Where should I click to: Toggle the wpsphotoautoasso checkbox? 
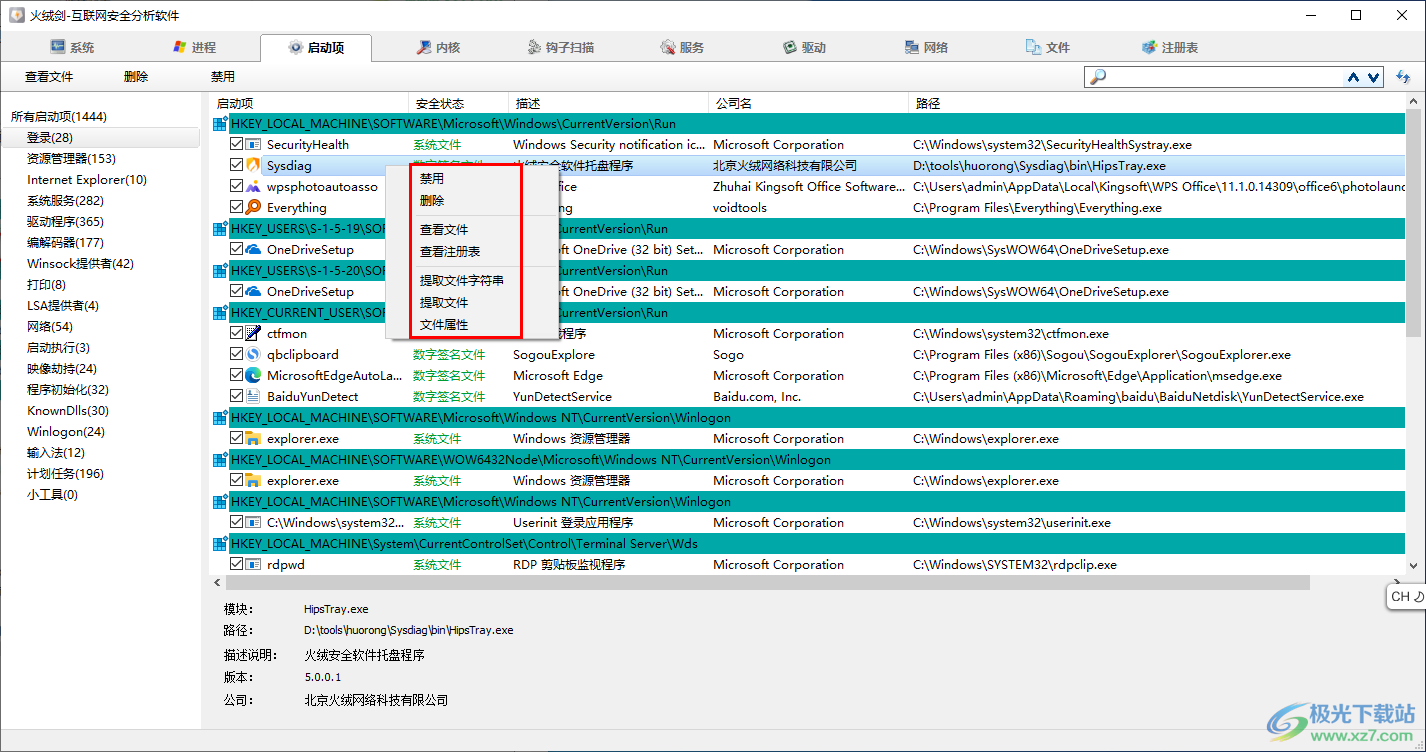236,186
